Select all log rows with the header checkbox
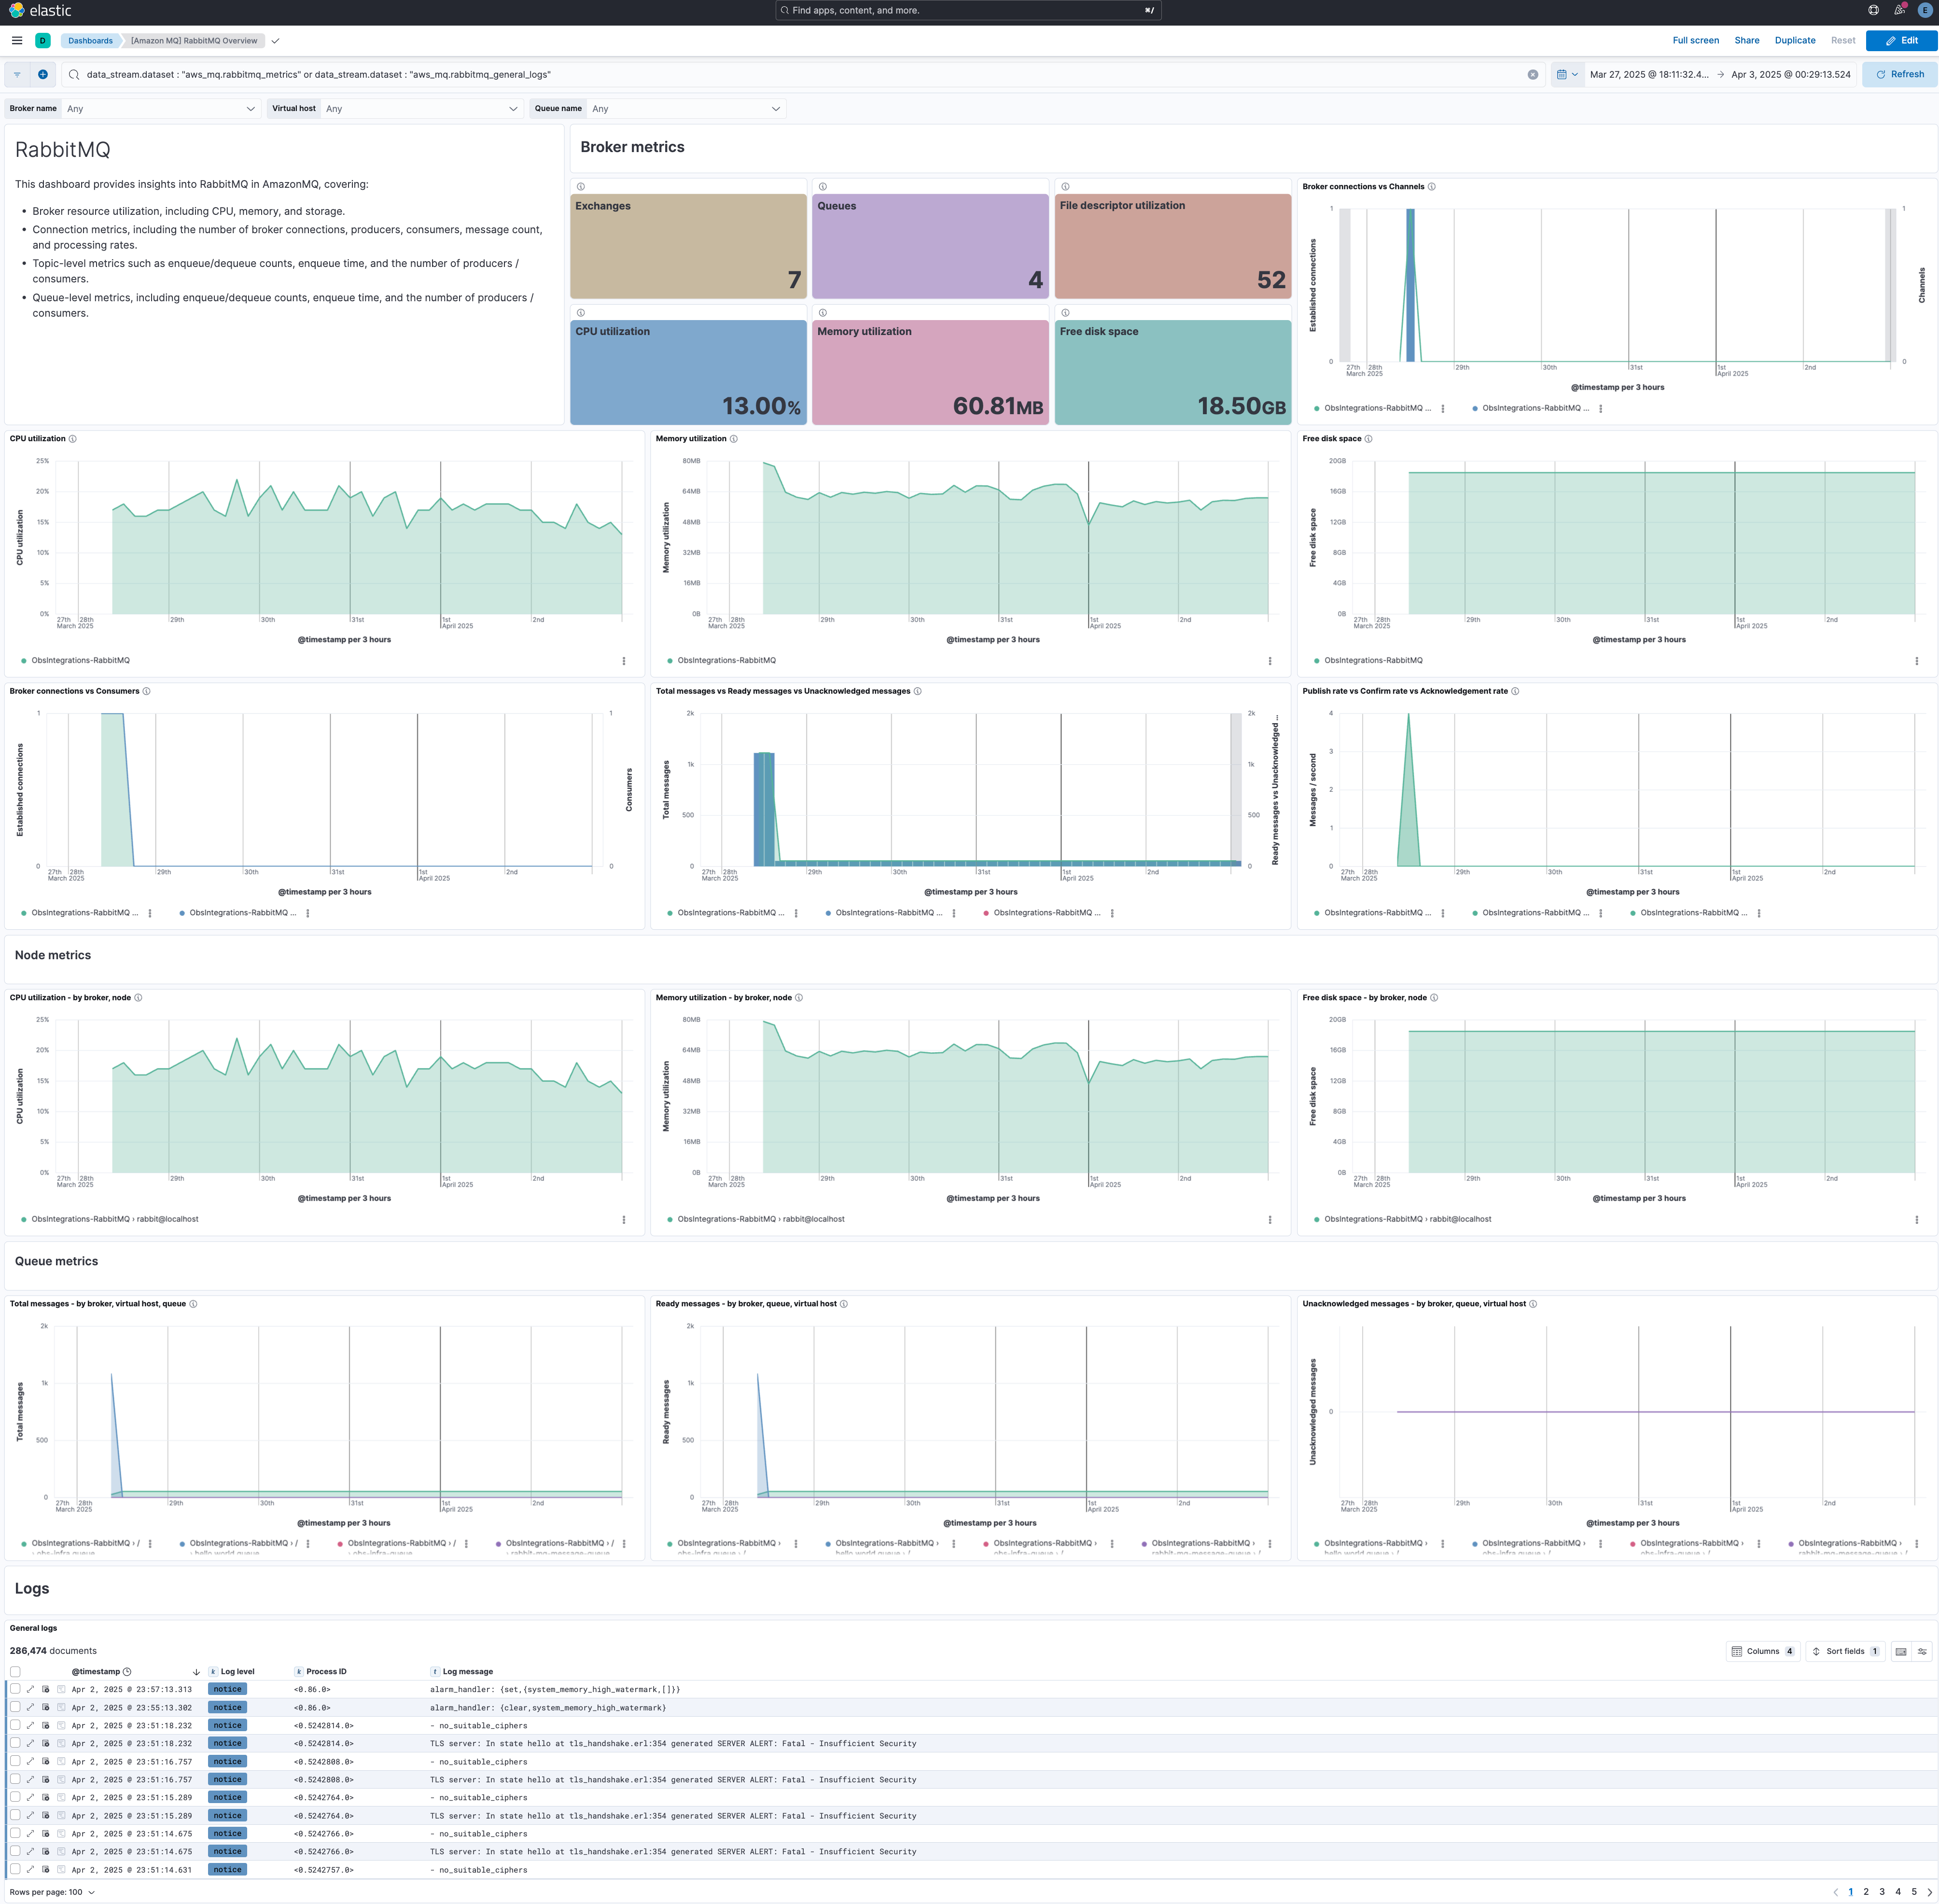The image size is (1939, 1904). tap(15, 1671)
